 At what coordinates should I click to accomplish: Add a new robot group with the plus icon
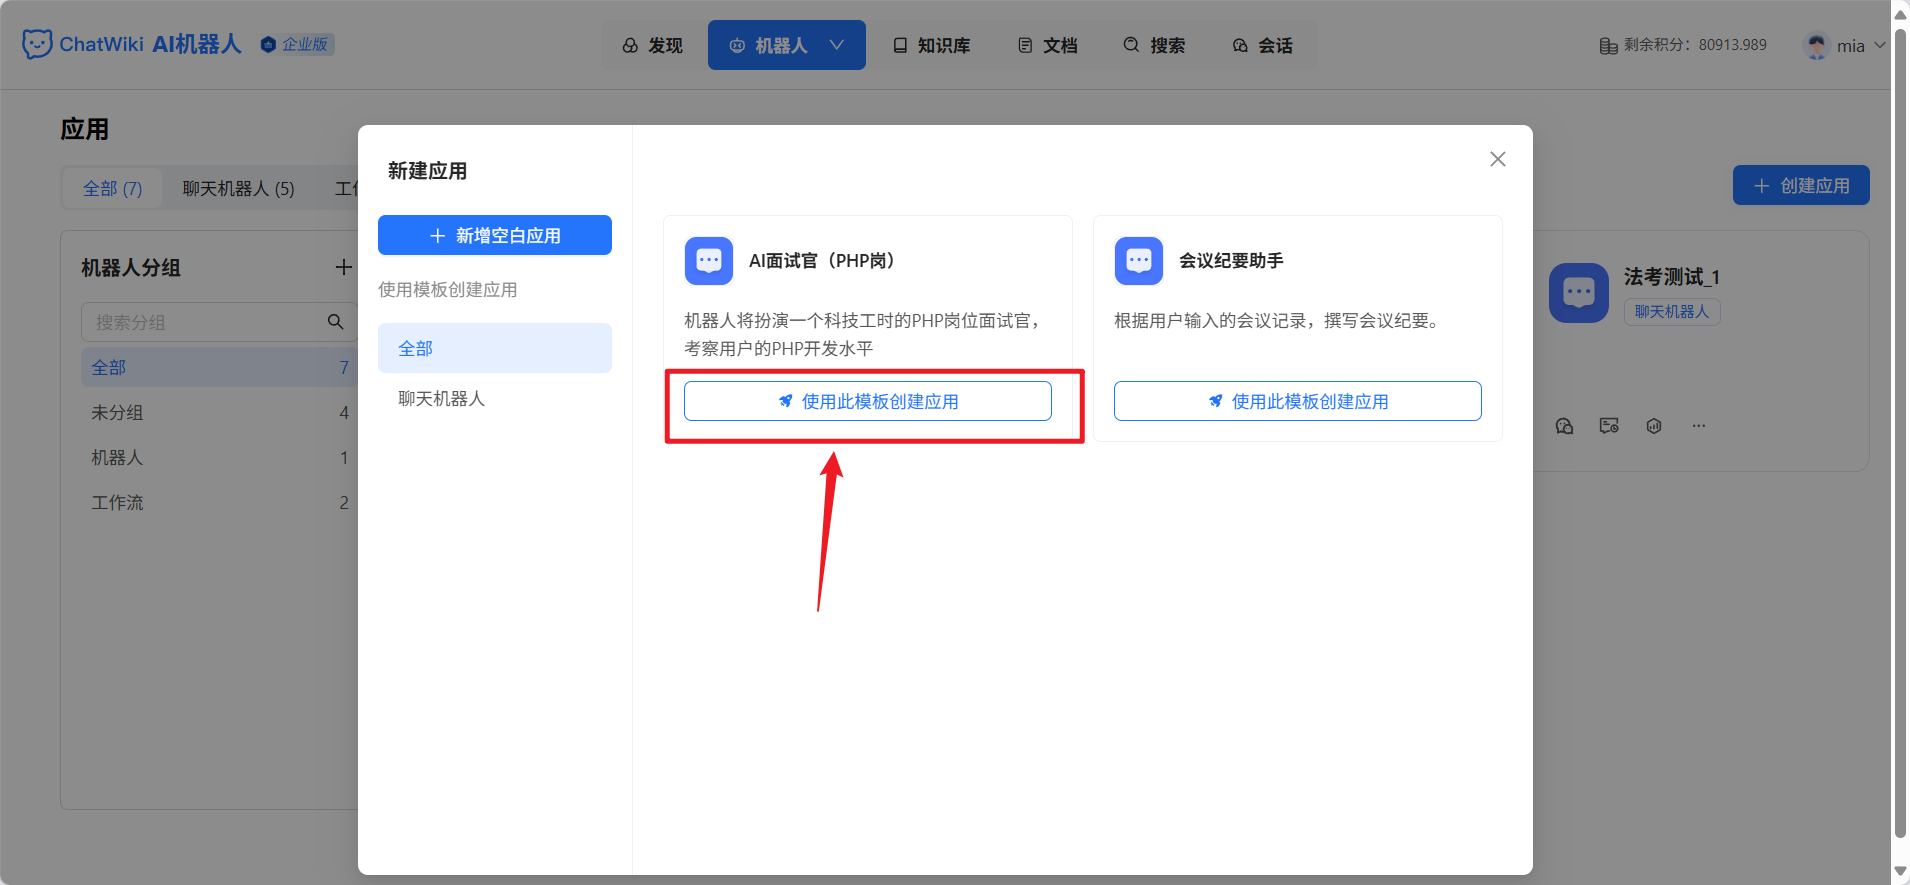(x=343, y=267)
